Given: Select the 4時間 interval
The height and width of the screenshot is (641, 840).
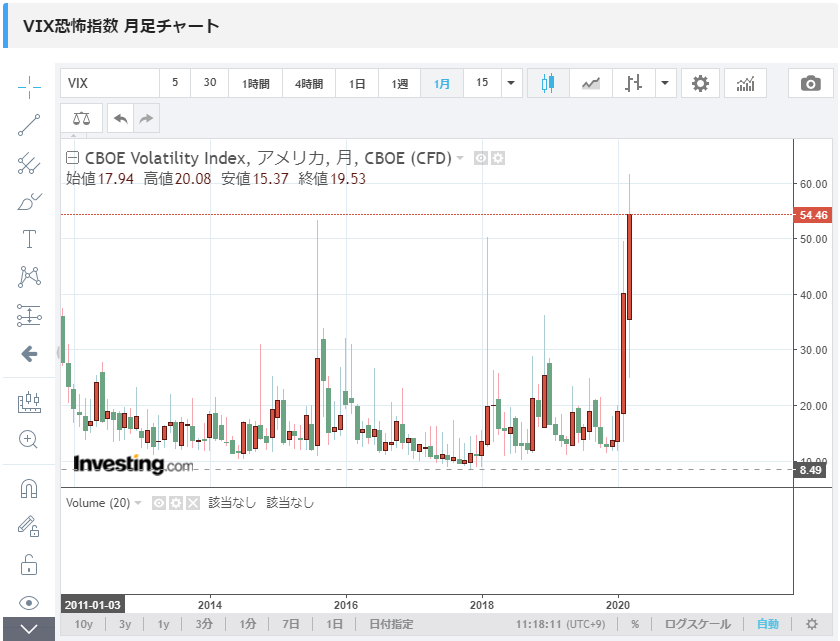Looking at the screenshot, I should pos(309,83).
